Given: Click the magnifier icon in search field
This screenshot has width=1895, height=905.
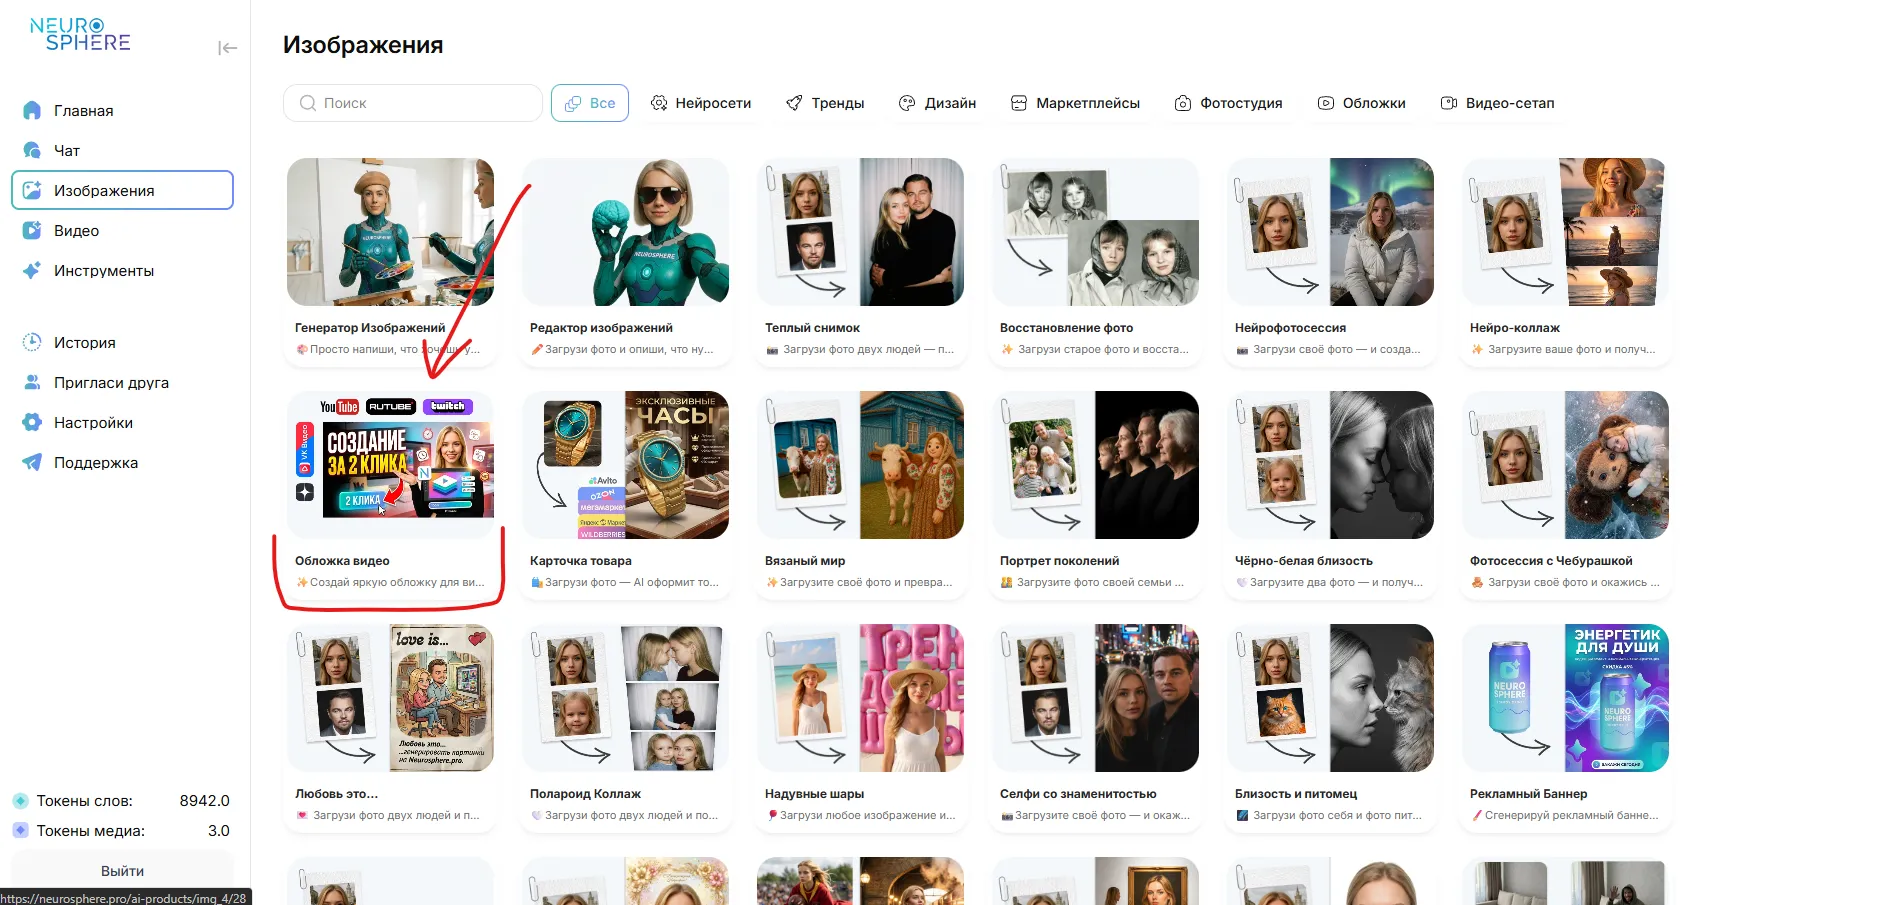Looking at the screenshot, I should click(x=308, y=103).
